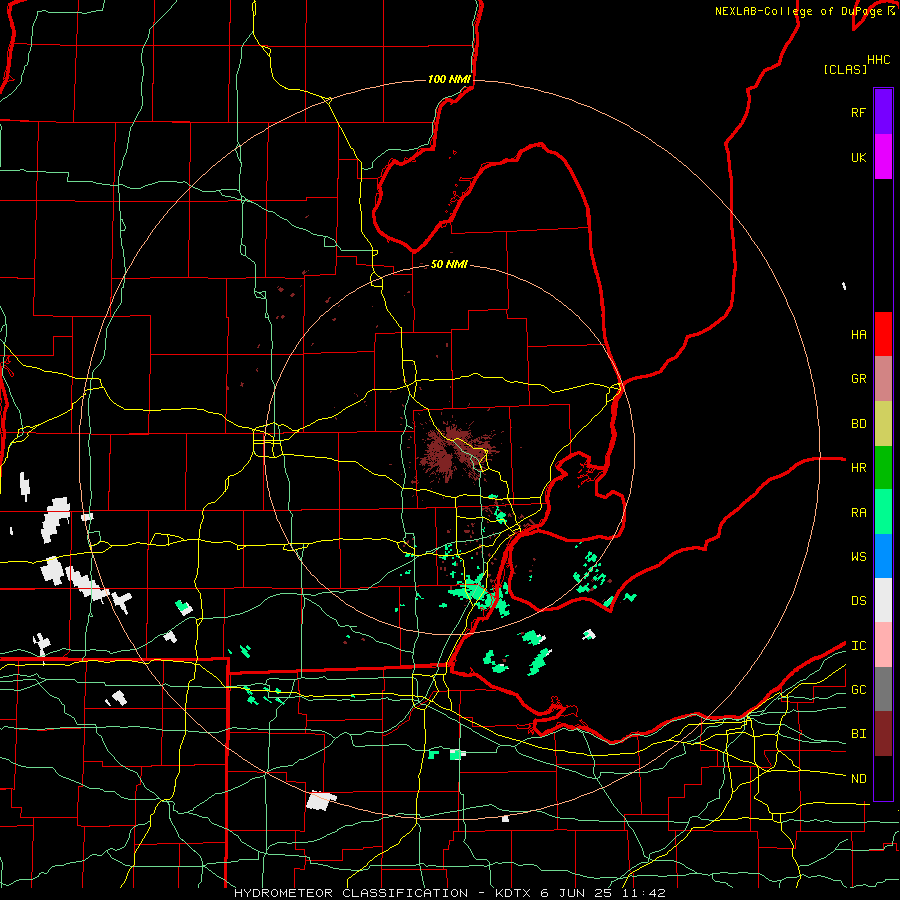This screenshot has width=900, height=900.
Task: Click the '50 NMI' range ring label
Action: click(x=449, y=264)
